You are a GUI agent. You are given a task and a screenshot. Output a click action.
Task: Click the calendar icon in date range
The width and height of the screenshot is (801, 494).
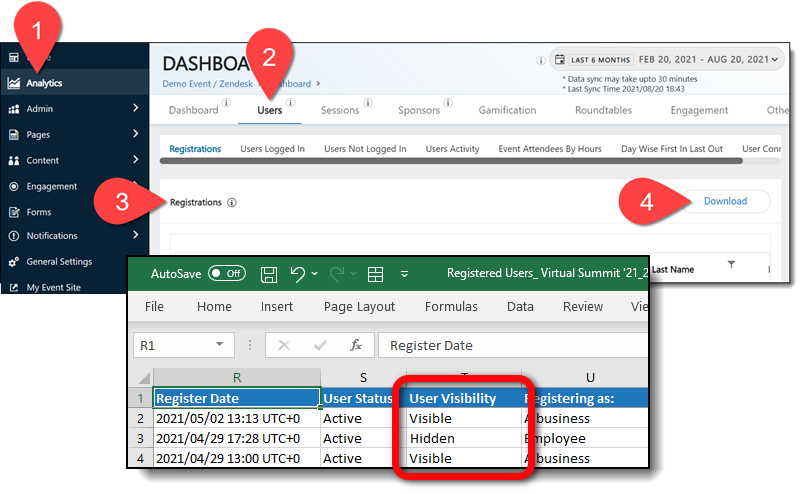560,60
